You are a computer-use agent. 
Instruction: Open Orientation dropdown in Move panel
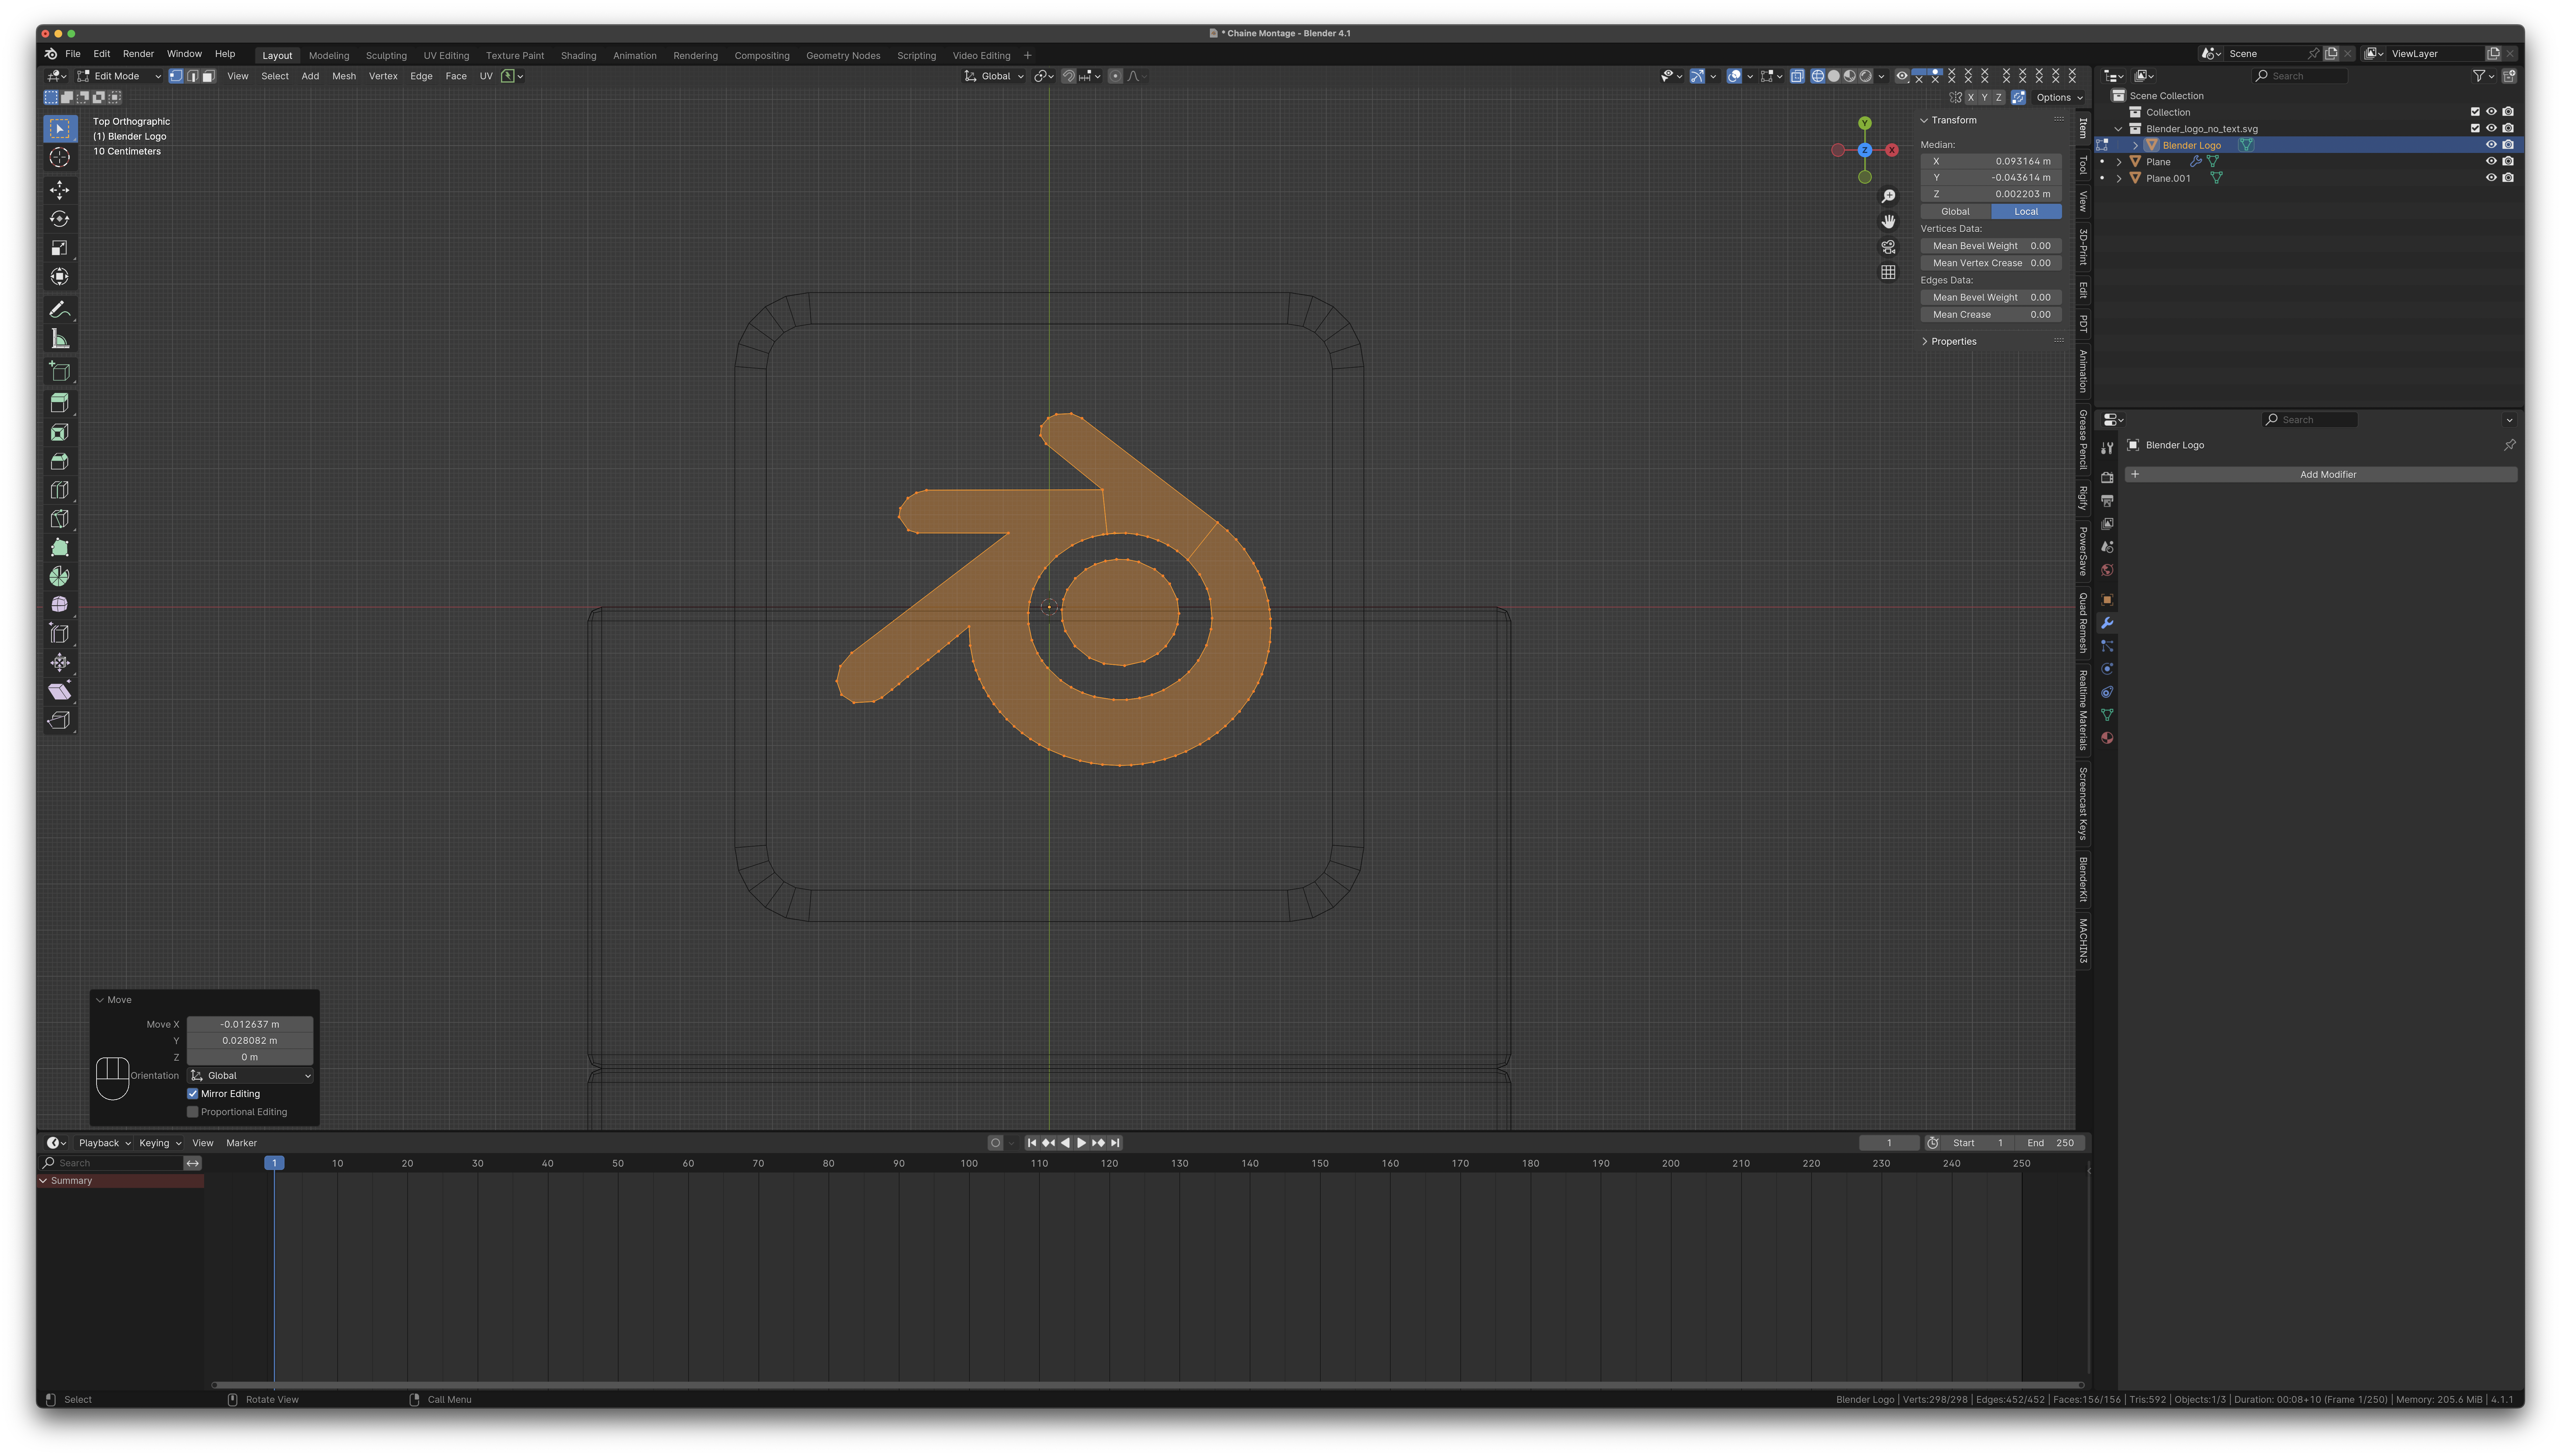(x=250, y=1076)
